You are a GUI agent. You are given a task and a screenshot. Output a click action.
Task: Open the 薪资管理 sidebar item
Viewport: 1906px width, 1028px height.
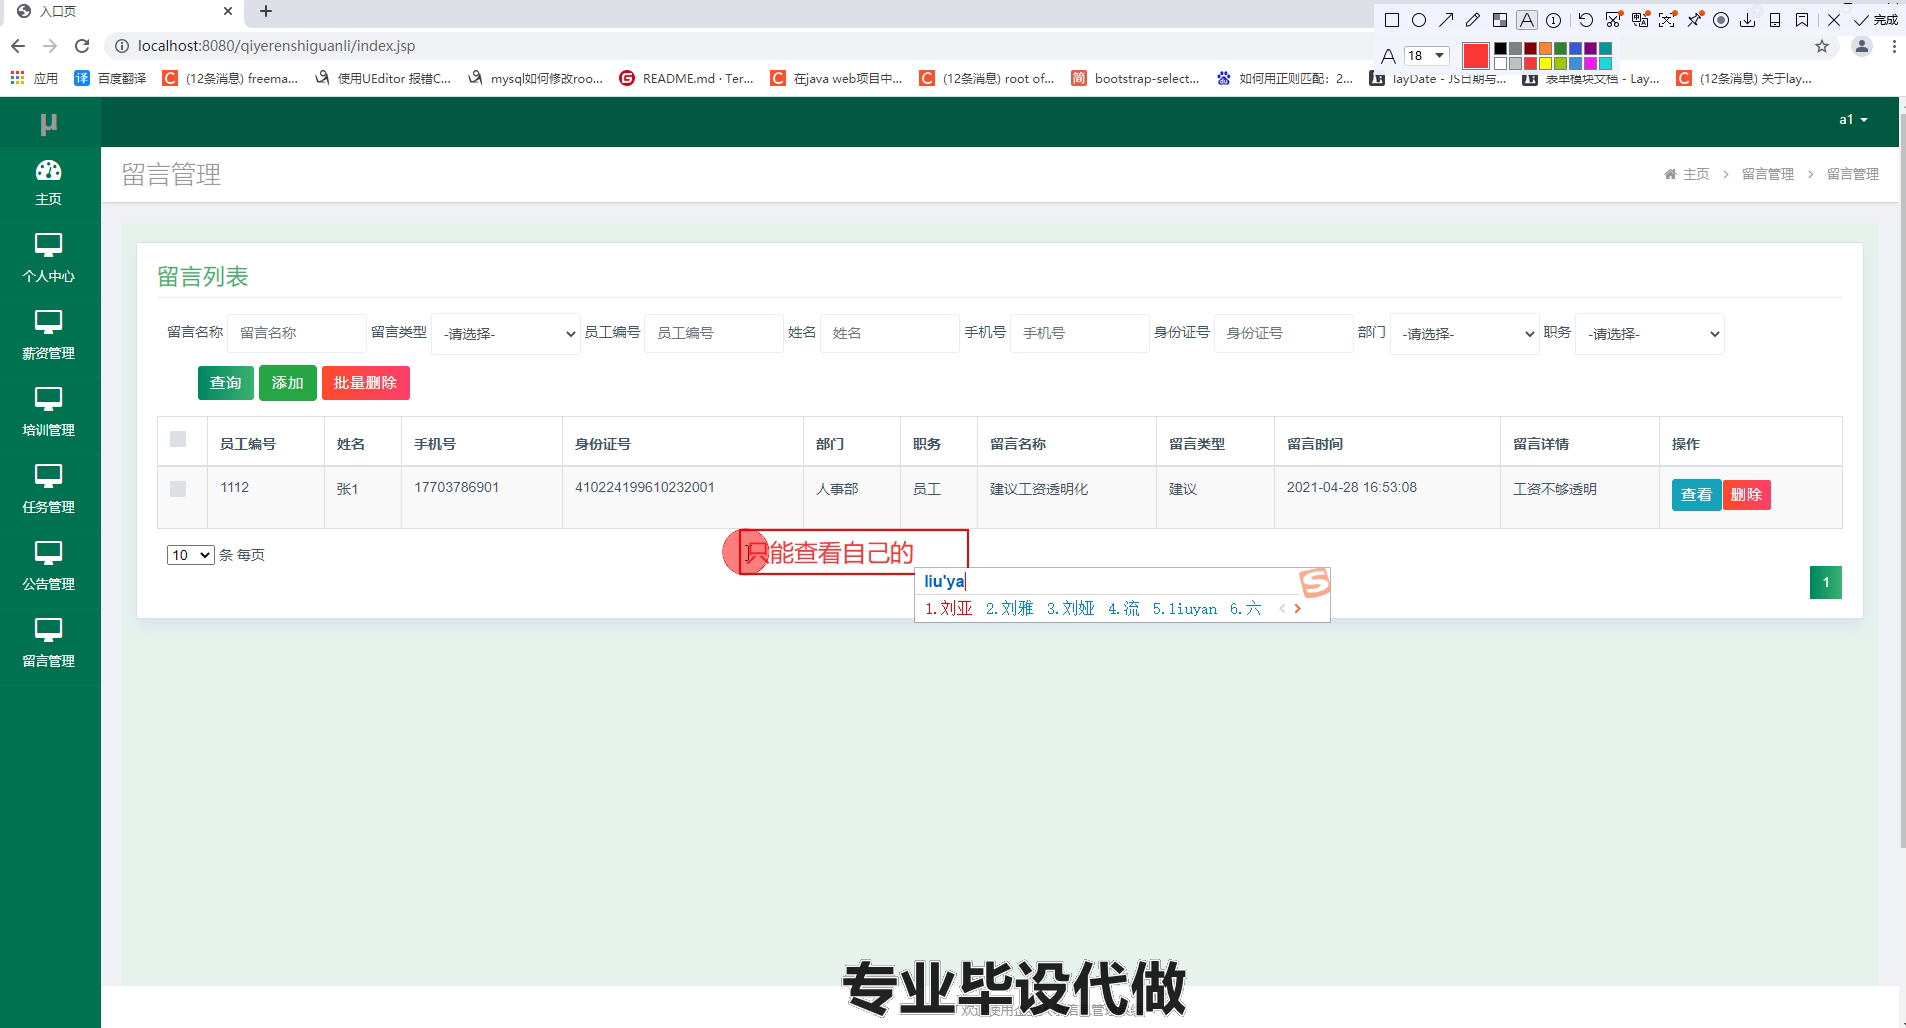(x=49, y=336)
